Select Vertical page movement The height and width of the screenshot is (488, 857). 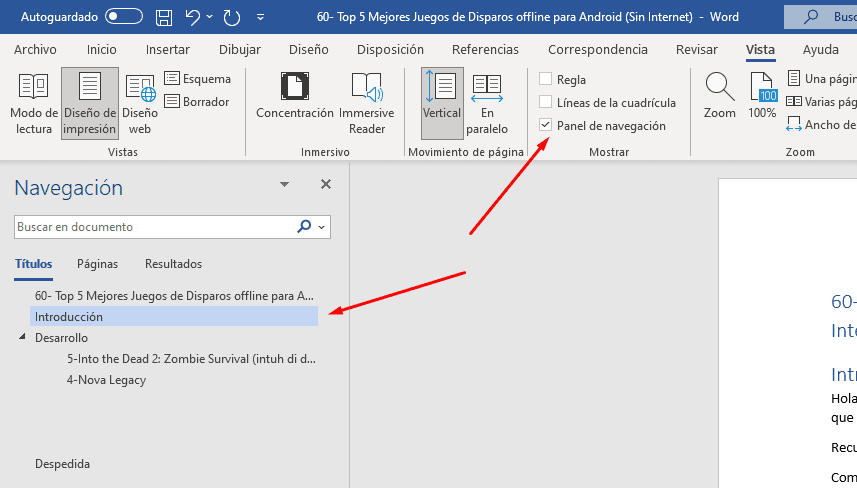[442, 103]
